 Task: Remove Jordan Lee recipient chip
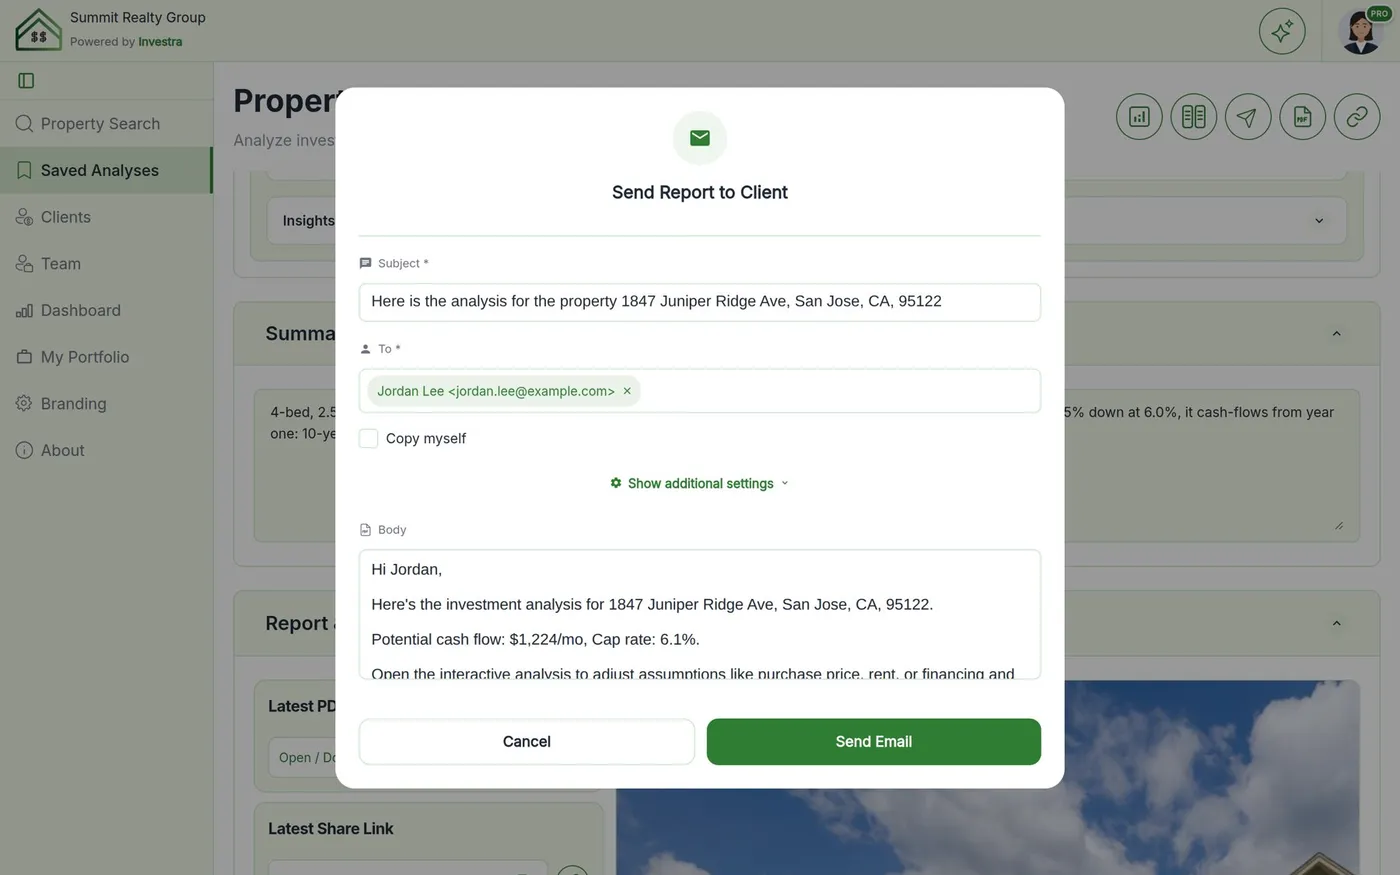tap(627, 391)
